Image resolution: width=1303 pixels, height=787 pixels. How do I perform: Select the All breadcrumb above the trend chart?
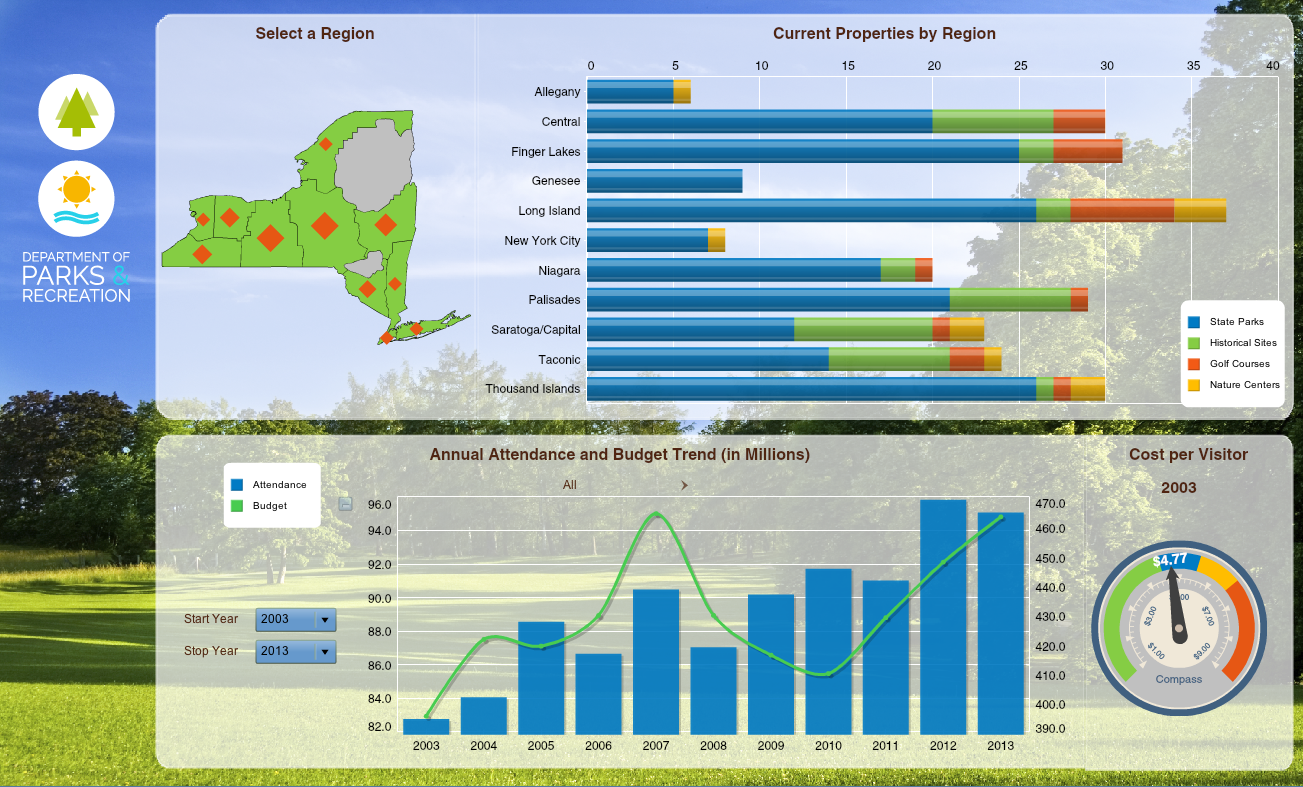(569, 485)
